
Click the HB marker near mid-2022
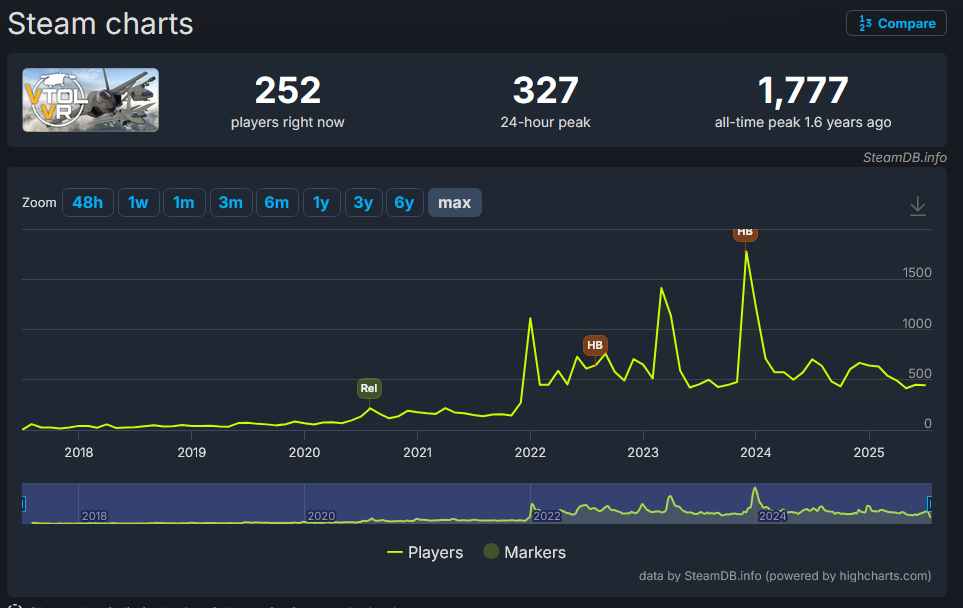tap(595, 345)
